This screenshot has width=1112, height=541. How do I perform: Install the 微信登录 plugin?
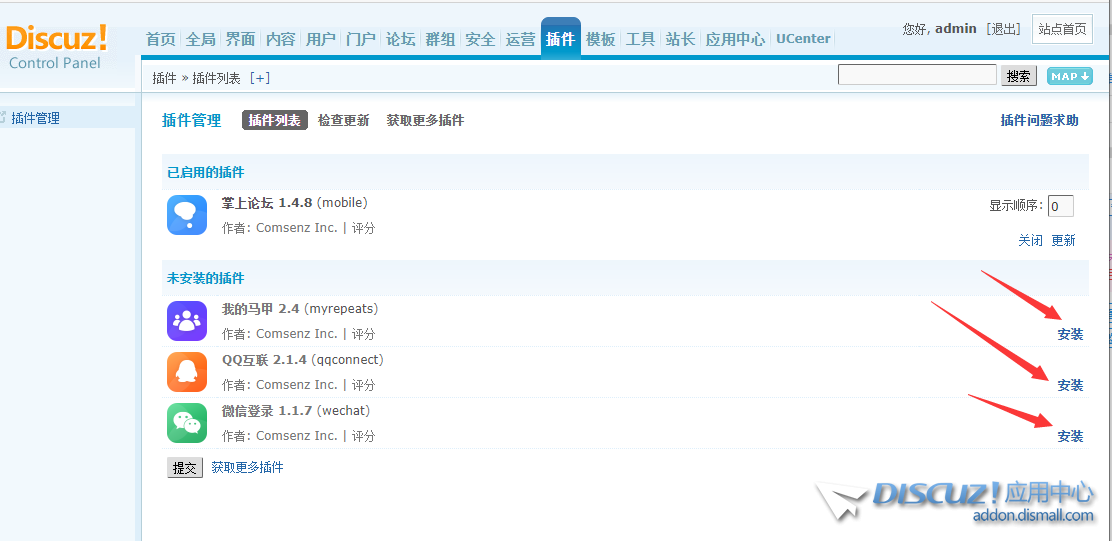(x=1070, y=436)
